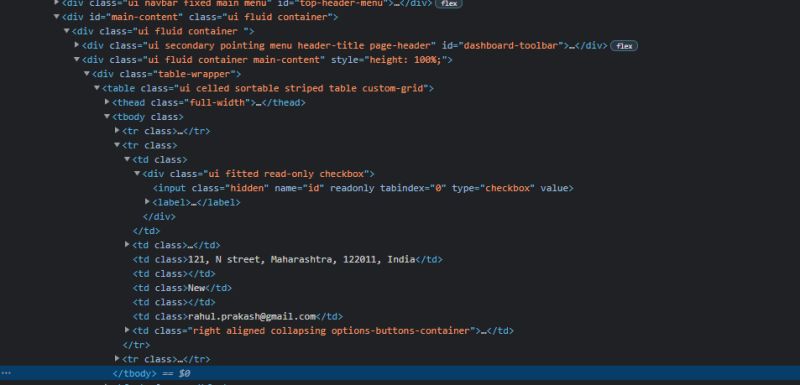Expand the label element

pyautogui.click(x=147, y=202)
